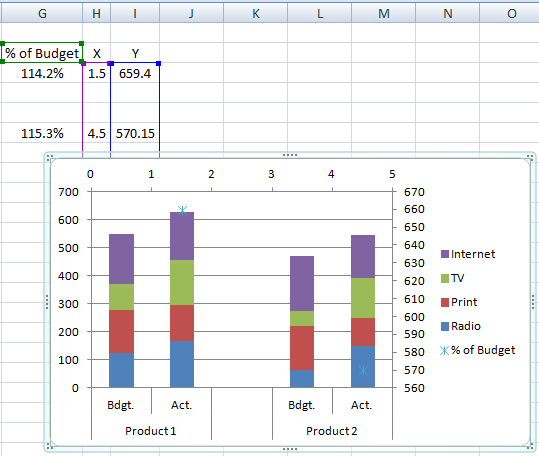Select cell with Y value 659.4

coord(135,73)
